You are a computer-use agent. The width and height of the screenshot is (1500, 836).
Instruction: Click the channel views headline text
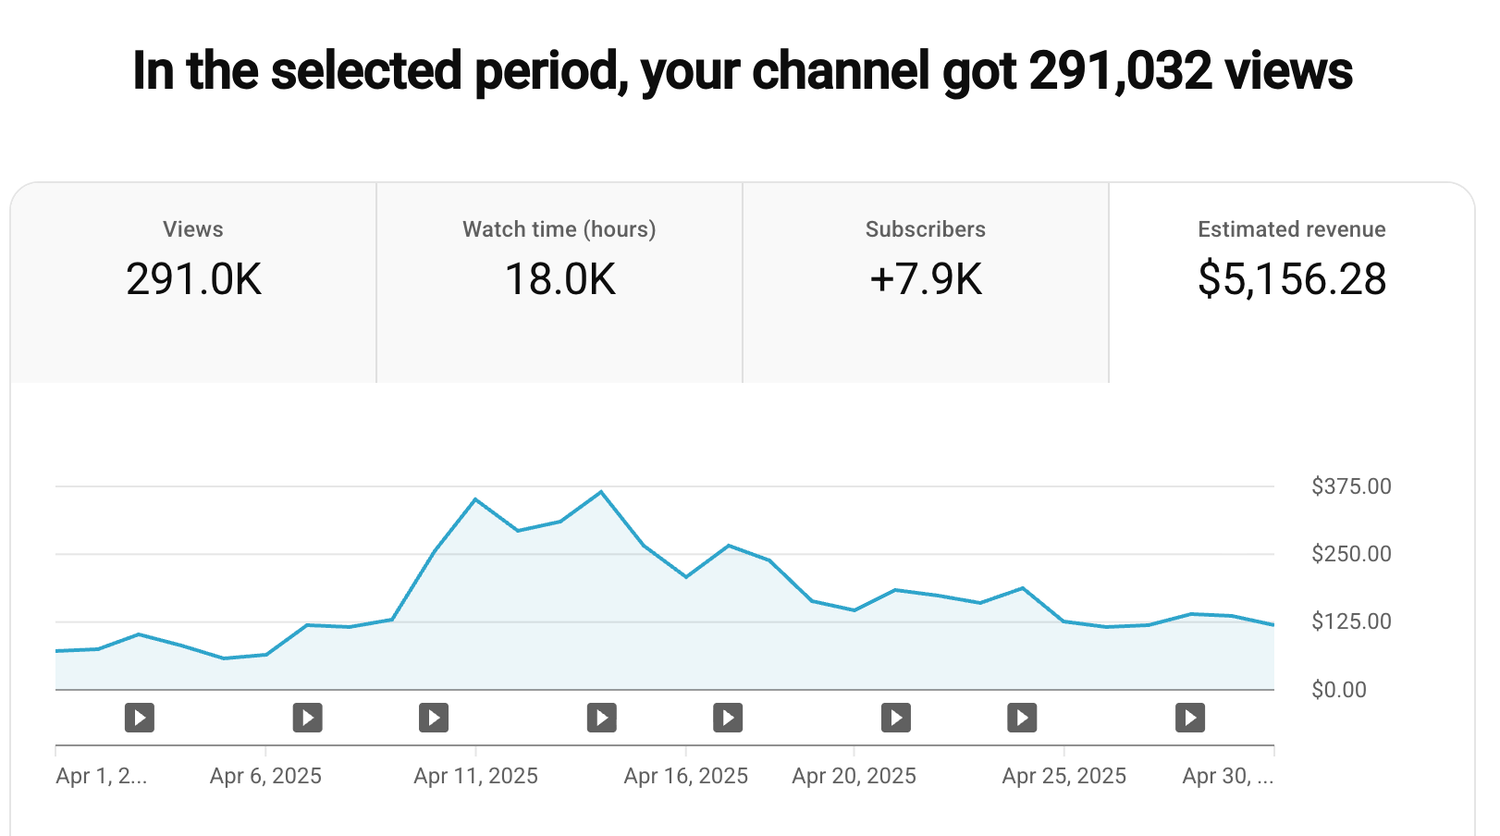click(x=742, y=71)
